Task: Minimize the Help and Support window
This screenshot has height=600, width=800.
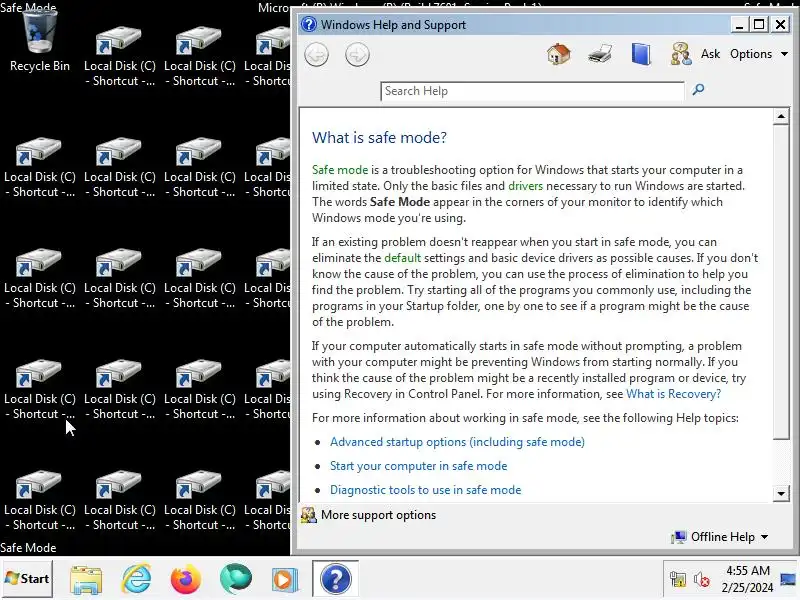Action: pyautogui.click(x=739, y=24)
